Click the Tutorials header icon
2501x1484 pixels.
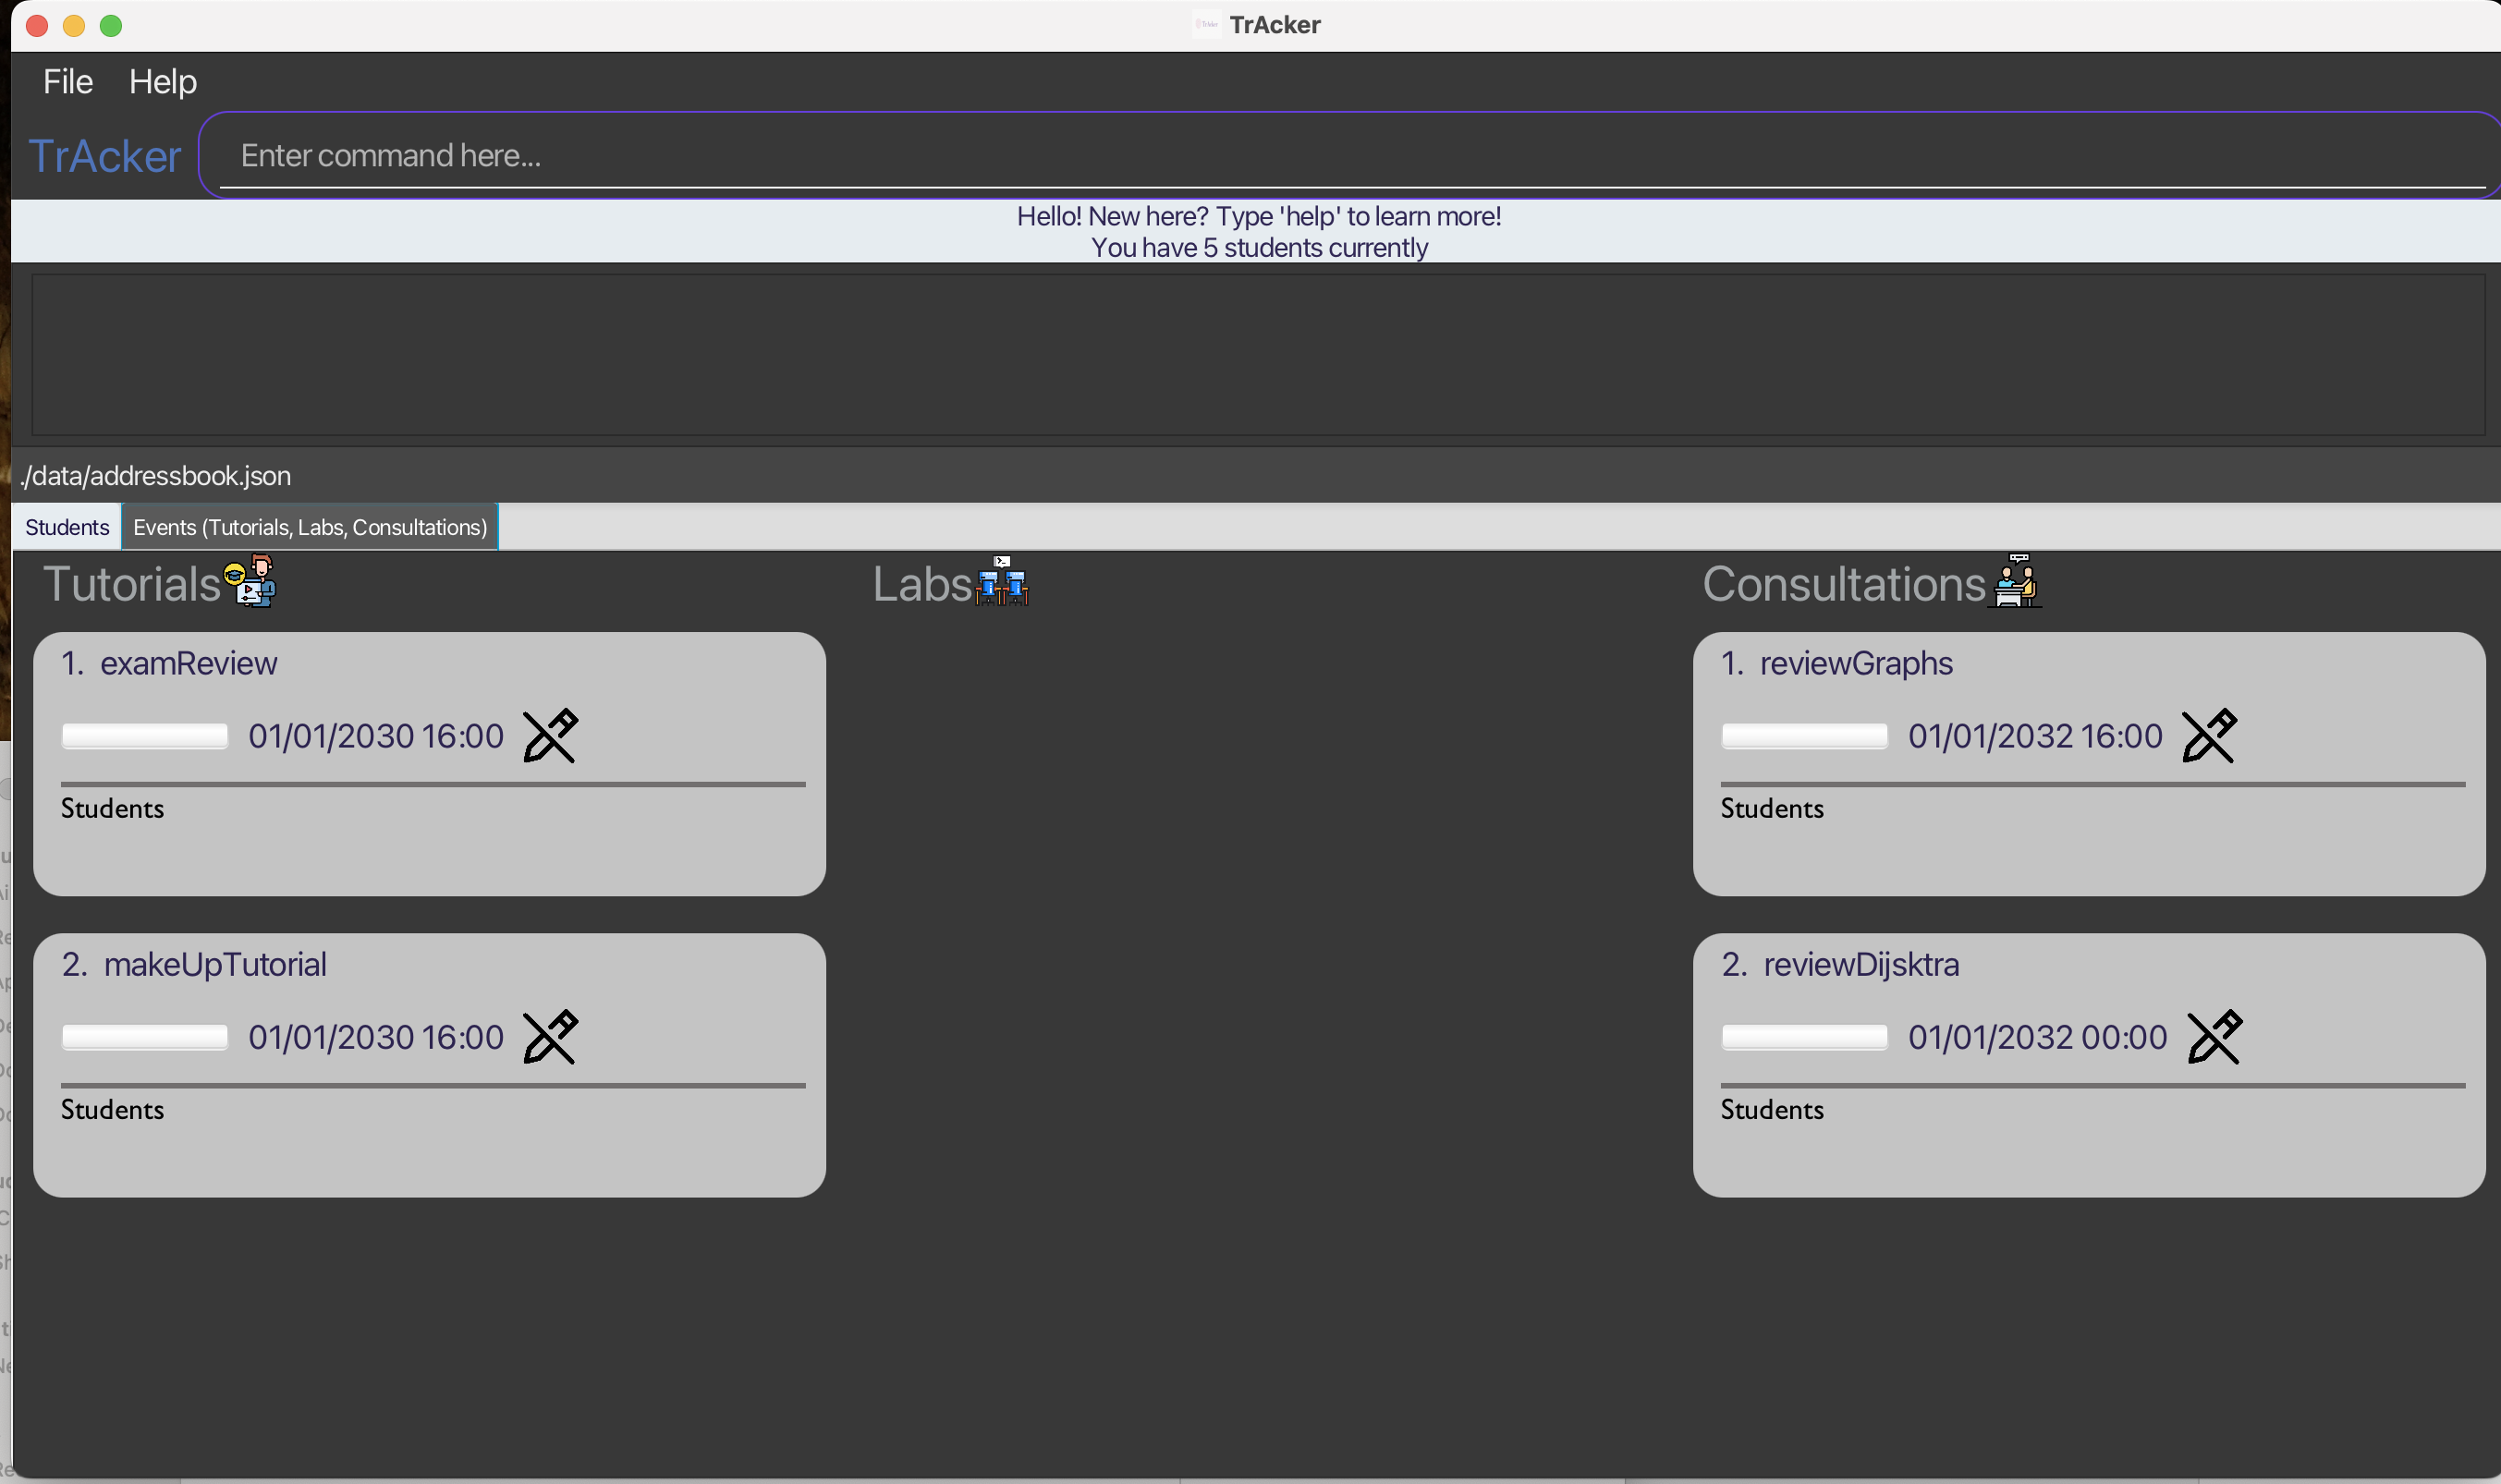coord(251,582)
